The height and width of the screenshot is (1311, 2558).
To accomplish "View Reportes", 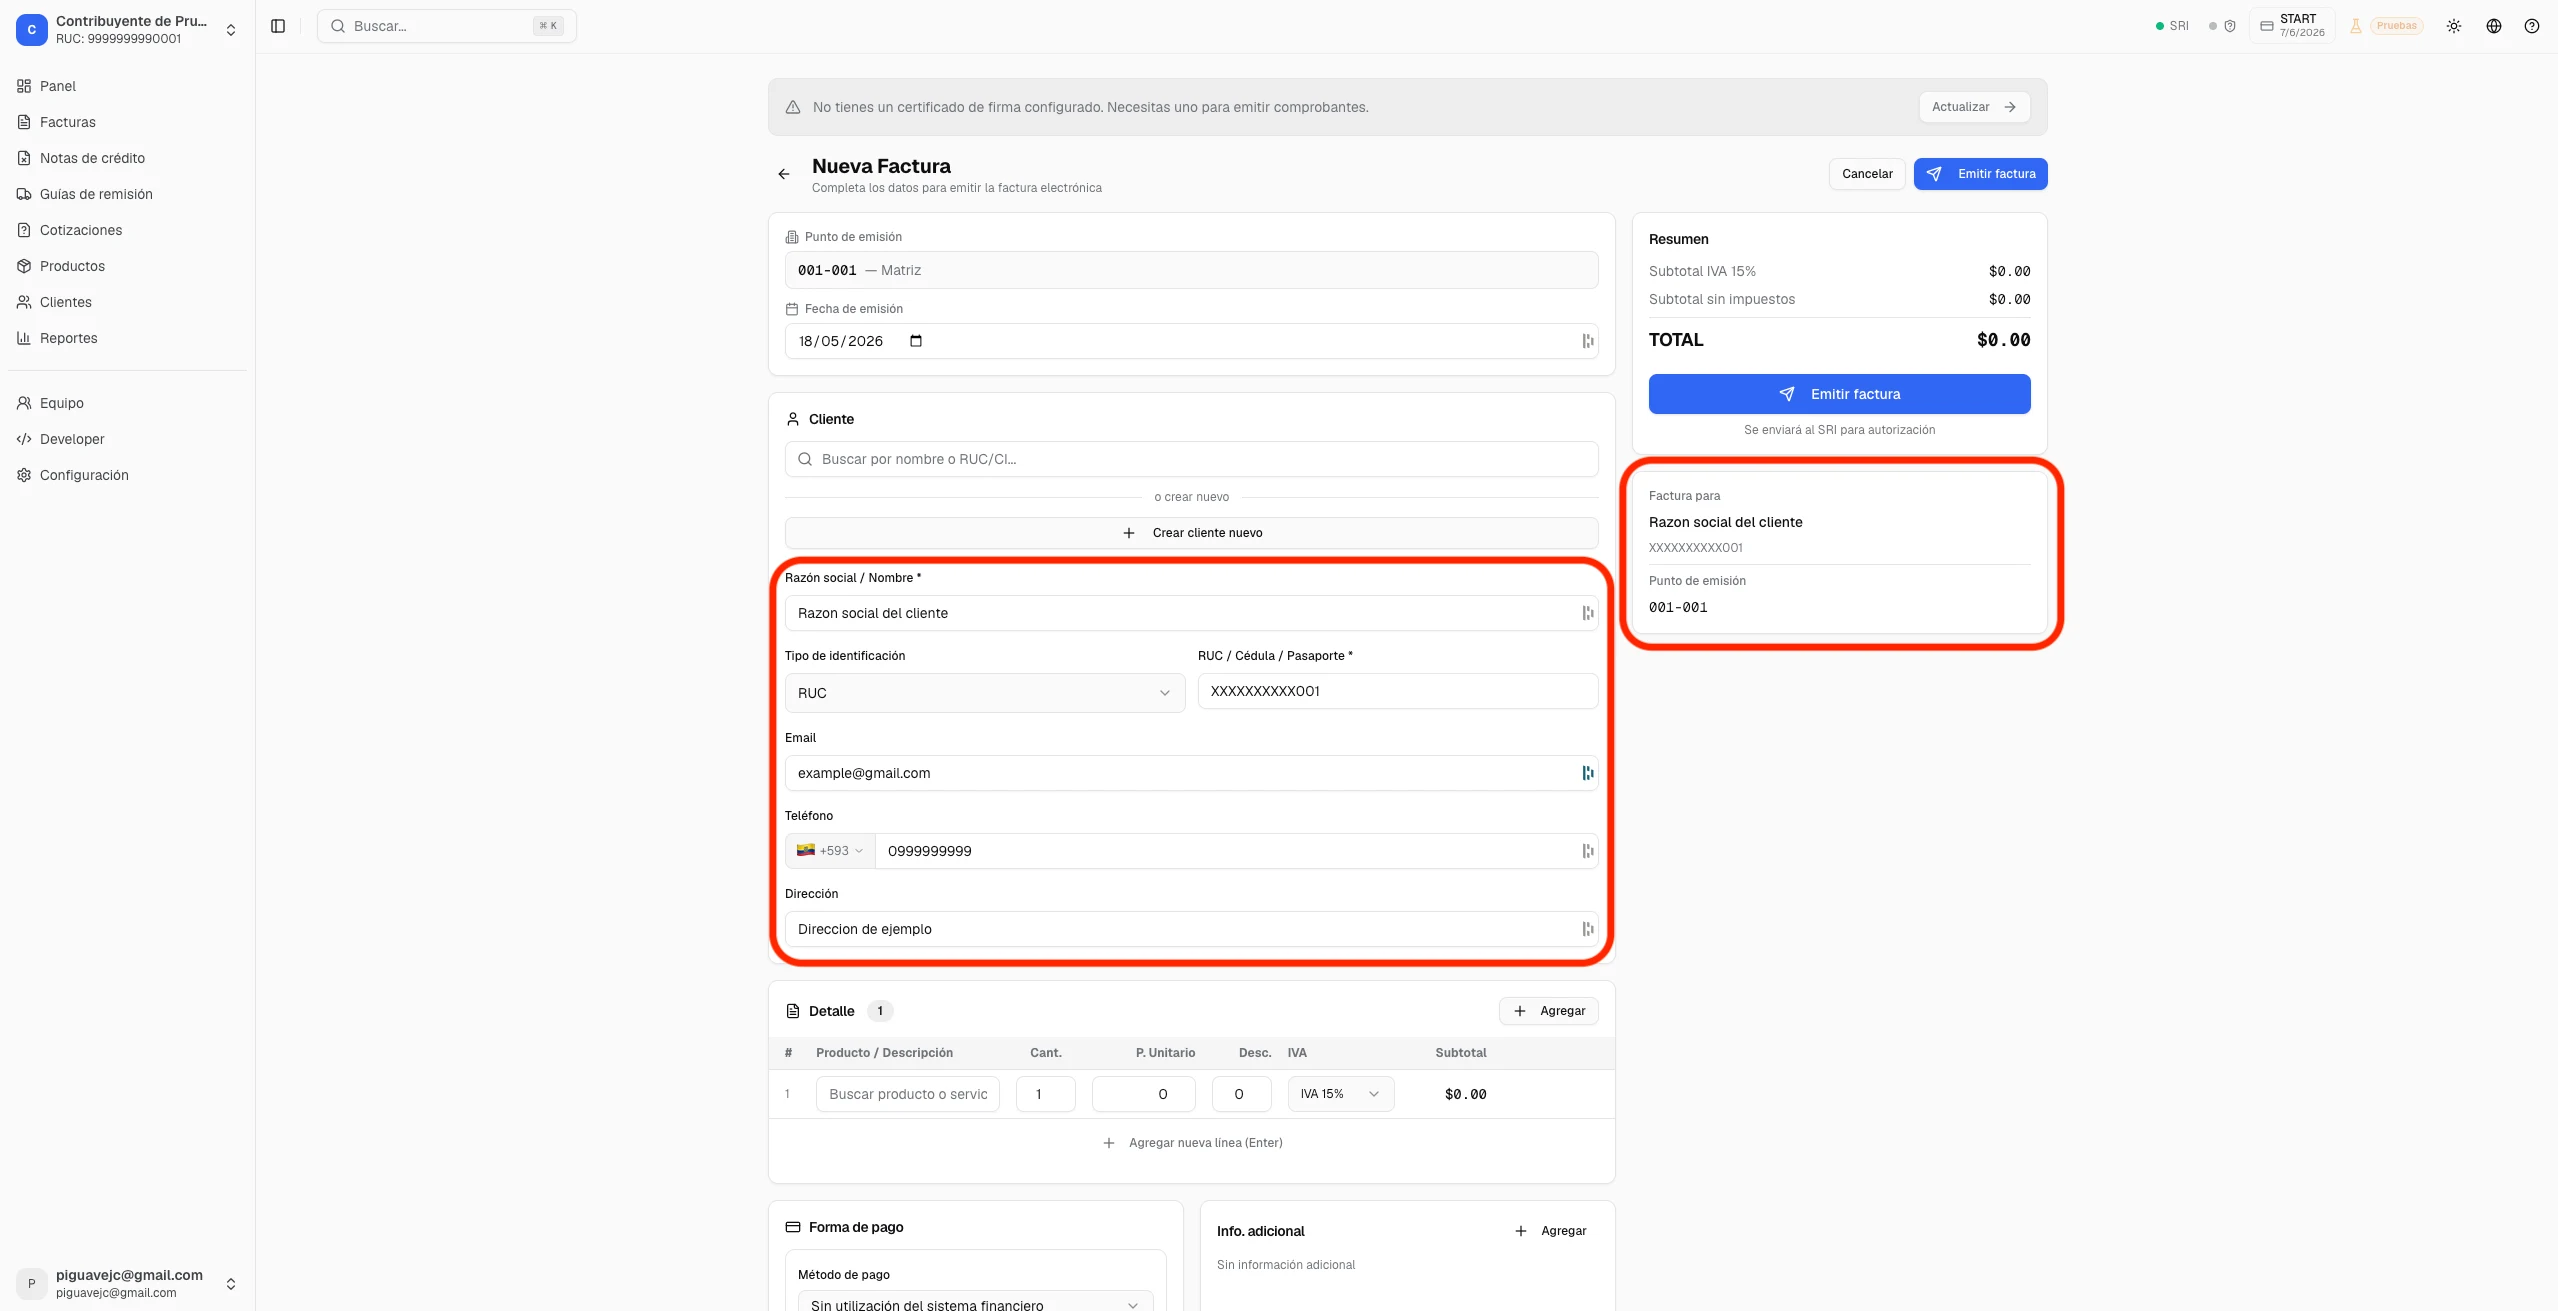I will [x=127, y=338].
